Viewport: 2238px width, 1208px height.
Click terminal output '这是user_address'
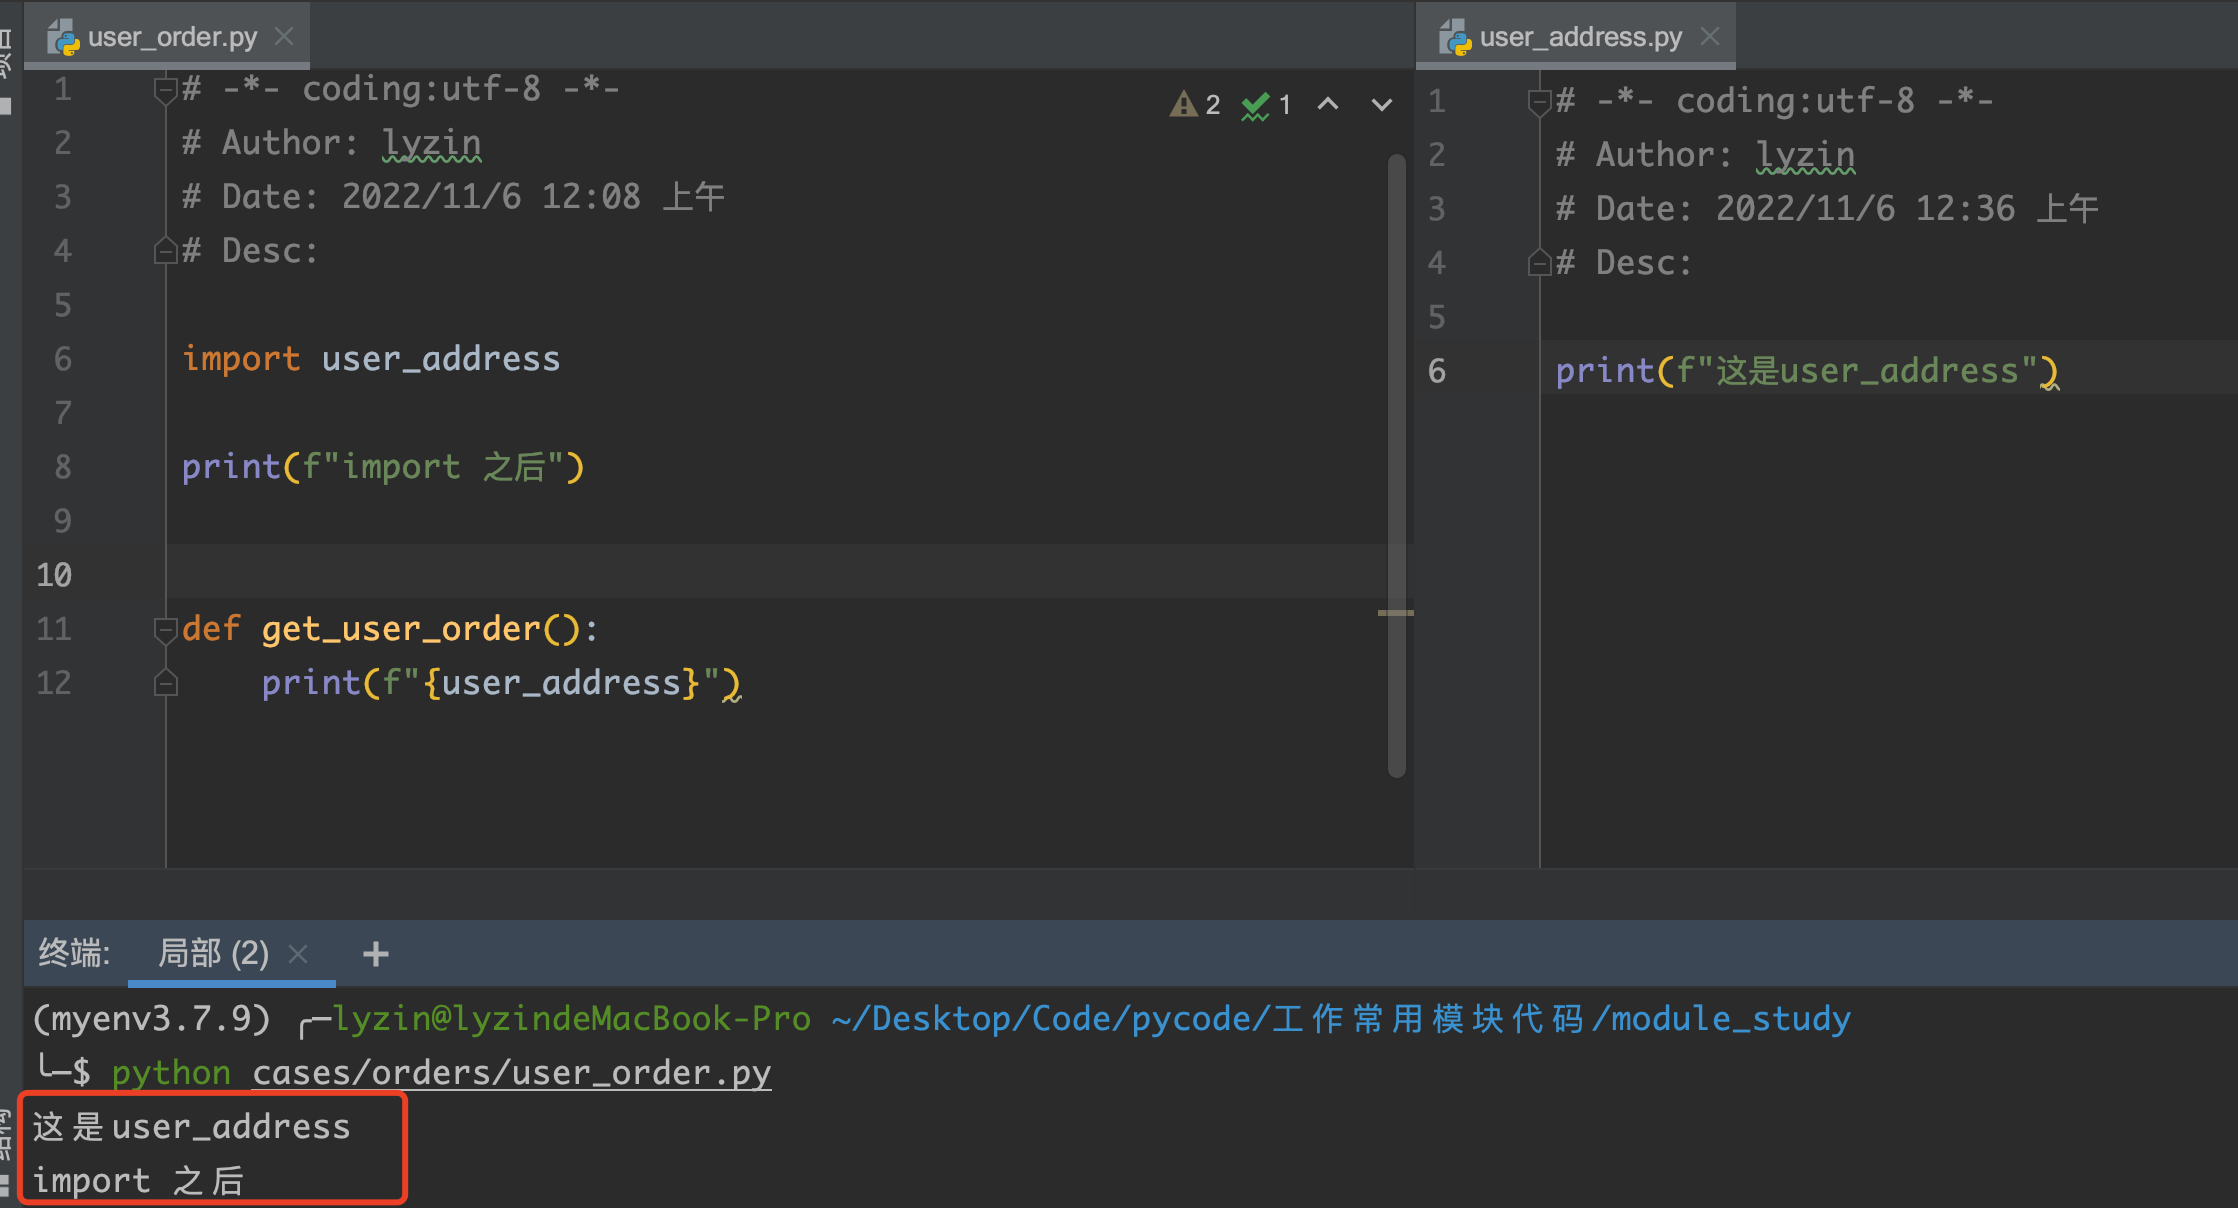point(192,1127)
